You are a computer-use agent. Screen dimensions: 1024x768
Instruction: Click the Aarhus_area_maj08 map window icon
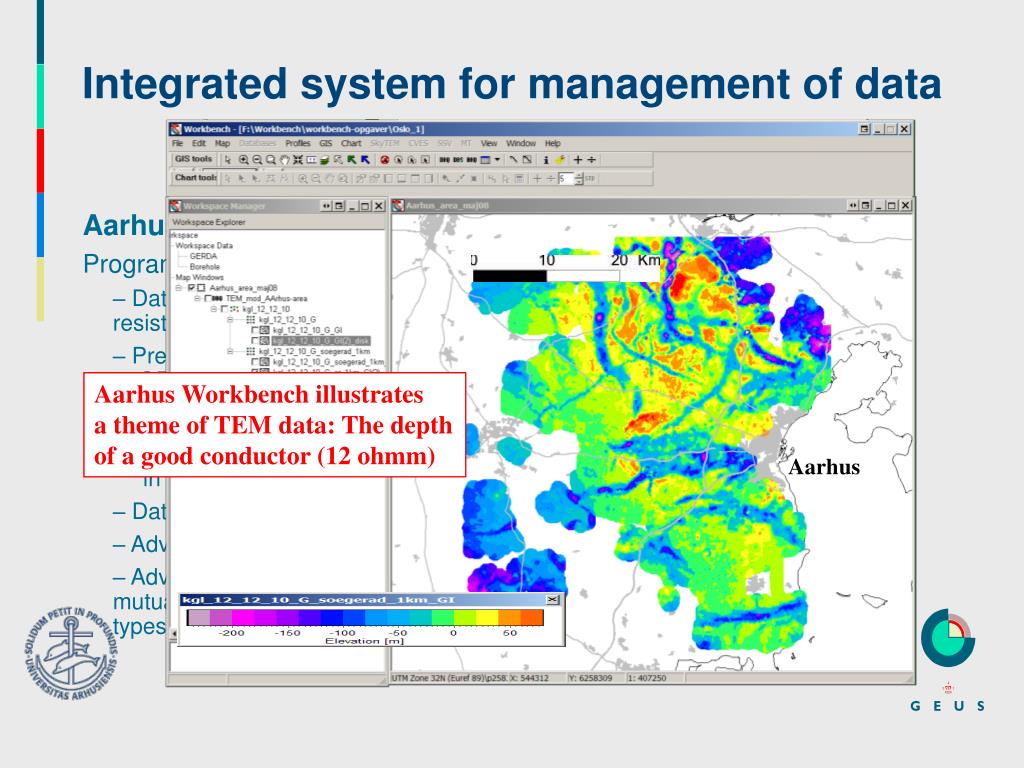point(398,206)
